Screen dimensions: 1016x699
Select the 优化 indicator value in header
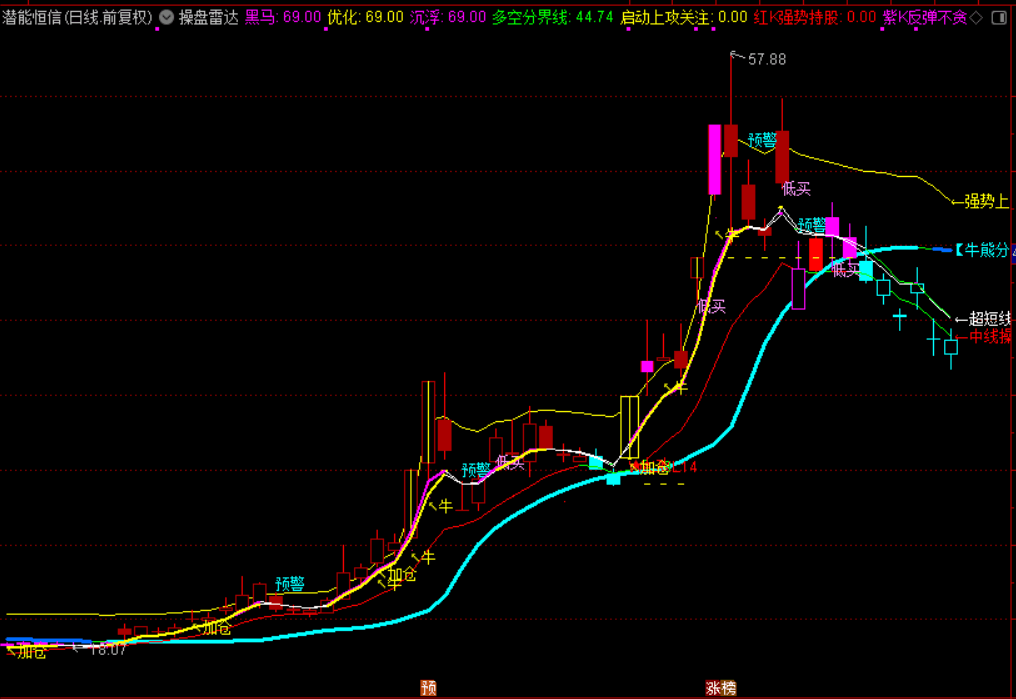[x=366, y=17]
